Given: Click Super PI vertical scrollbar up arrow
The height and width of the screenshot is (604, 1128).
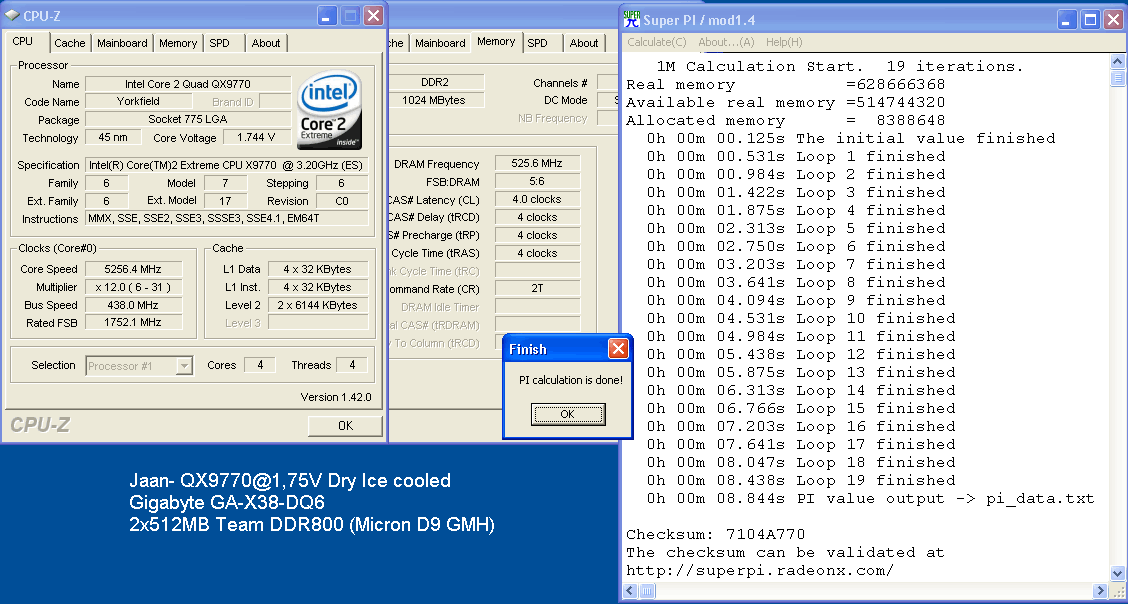Looking at the screenshot, I should [1116, 62].
